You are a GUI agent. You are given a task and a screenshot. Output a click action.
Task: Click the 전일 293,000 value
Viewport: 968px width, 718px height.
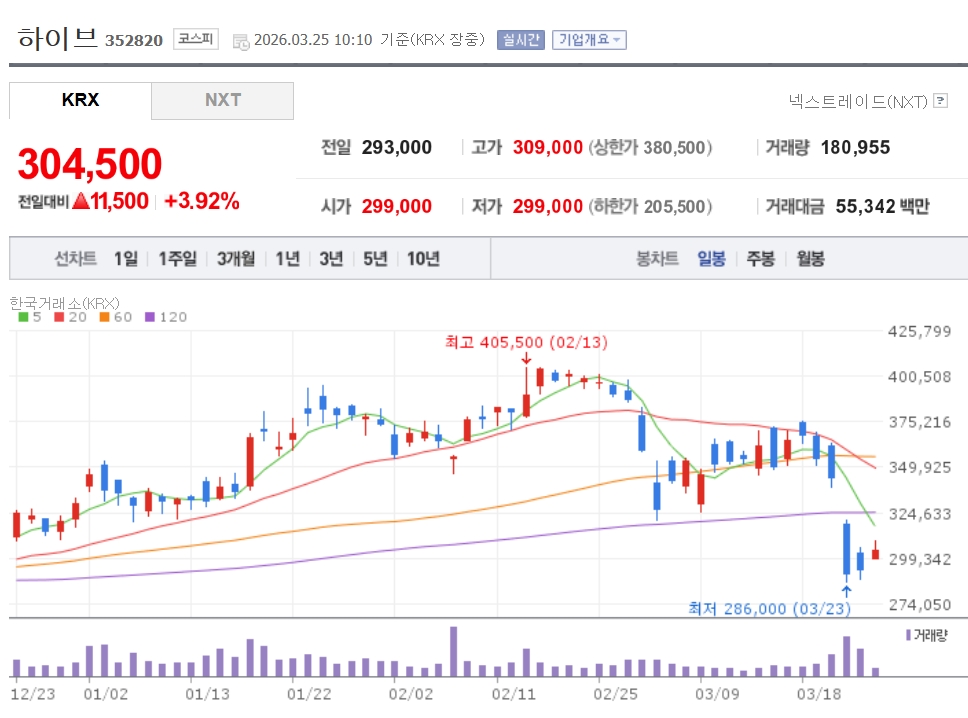pyautogui.click(x=396, y=148)
